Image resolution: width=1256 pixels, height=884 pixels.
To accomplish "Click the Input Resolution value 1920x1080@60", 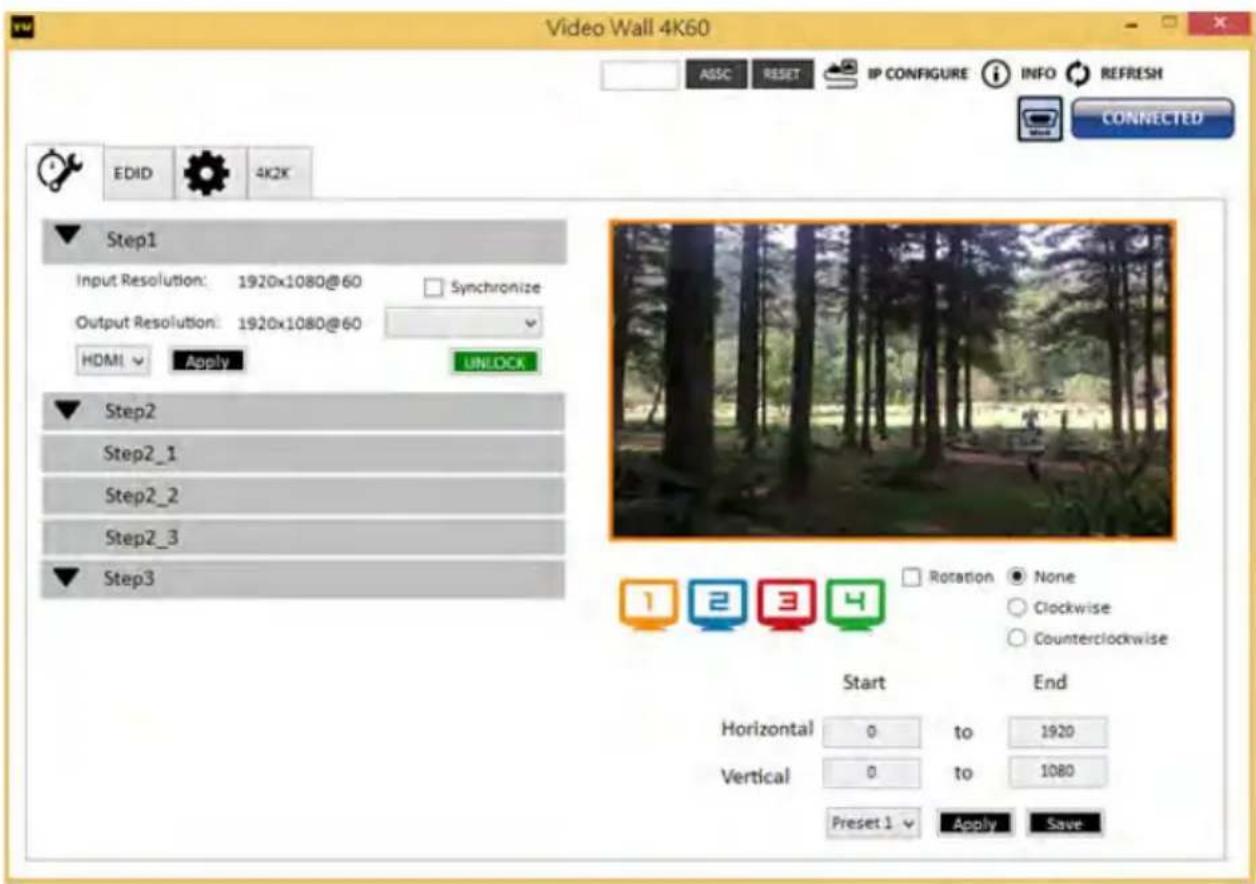I will pyautogui.click(x=299, y=281).
